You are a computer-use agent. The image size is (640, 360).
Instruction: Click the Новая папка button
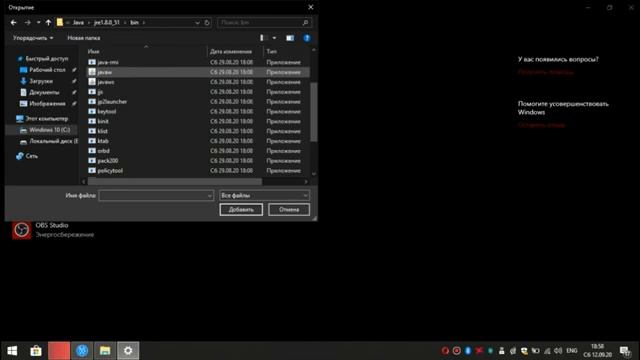[x=84, y=38]
